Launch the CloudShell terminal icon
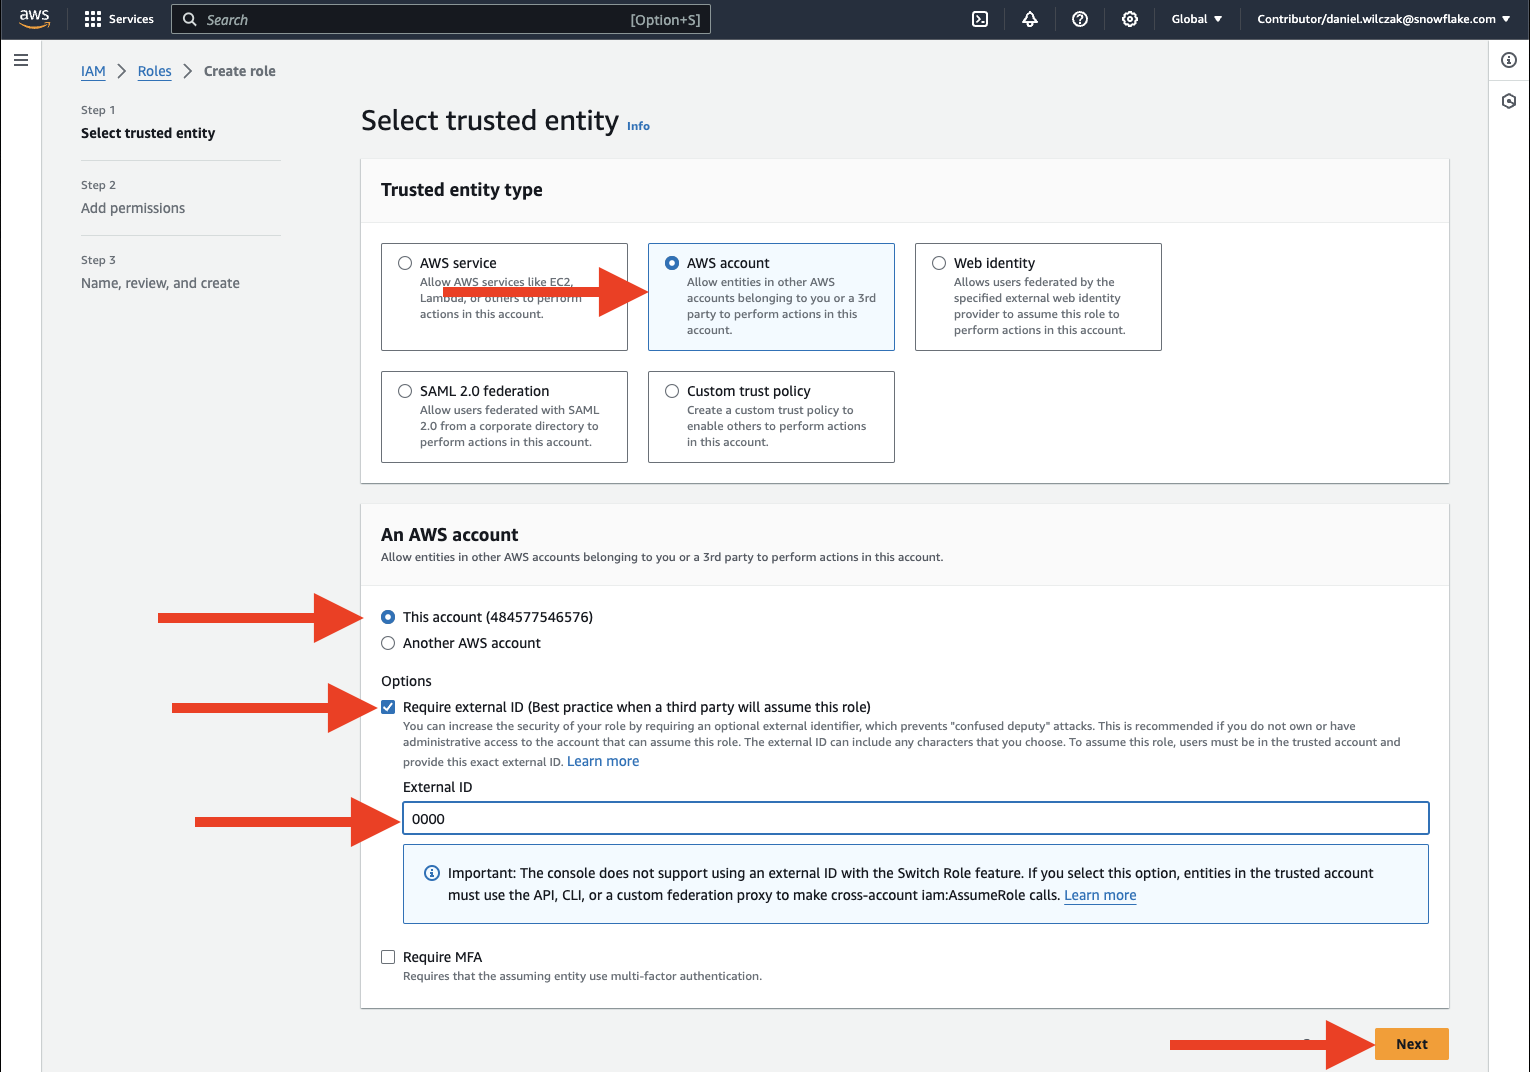Viewport: 1530px width, 1072px height. pyautogui.click(x=980, y=19)
